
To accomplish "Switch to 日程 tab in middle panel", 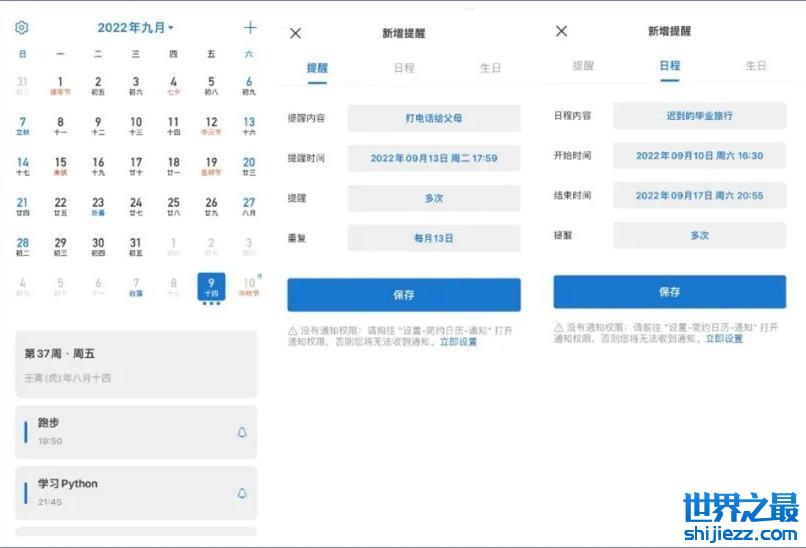I will tap(404, 68).
